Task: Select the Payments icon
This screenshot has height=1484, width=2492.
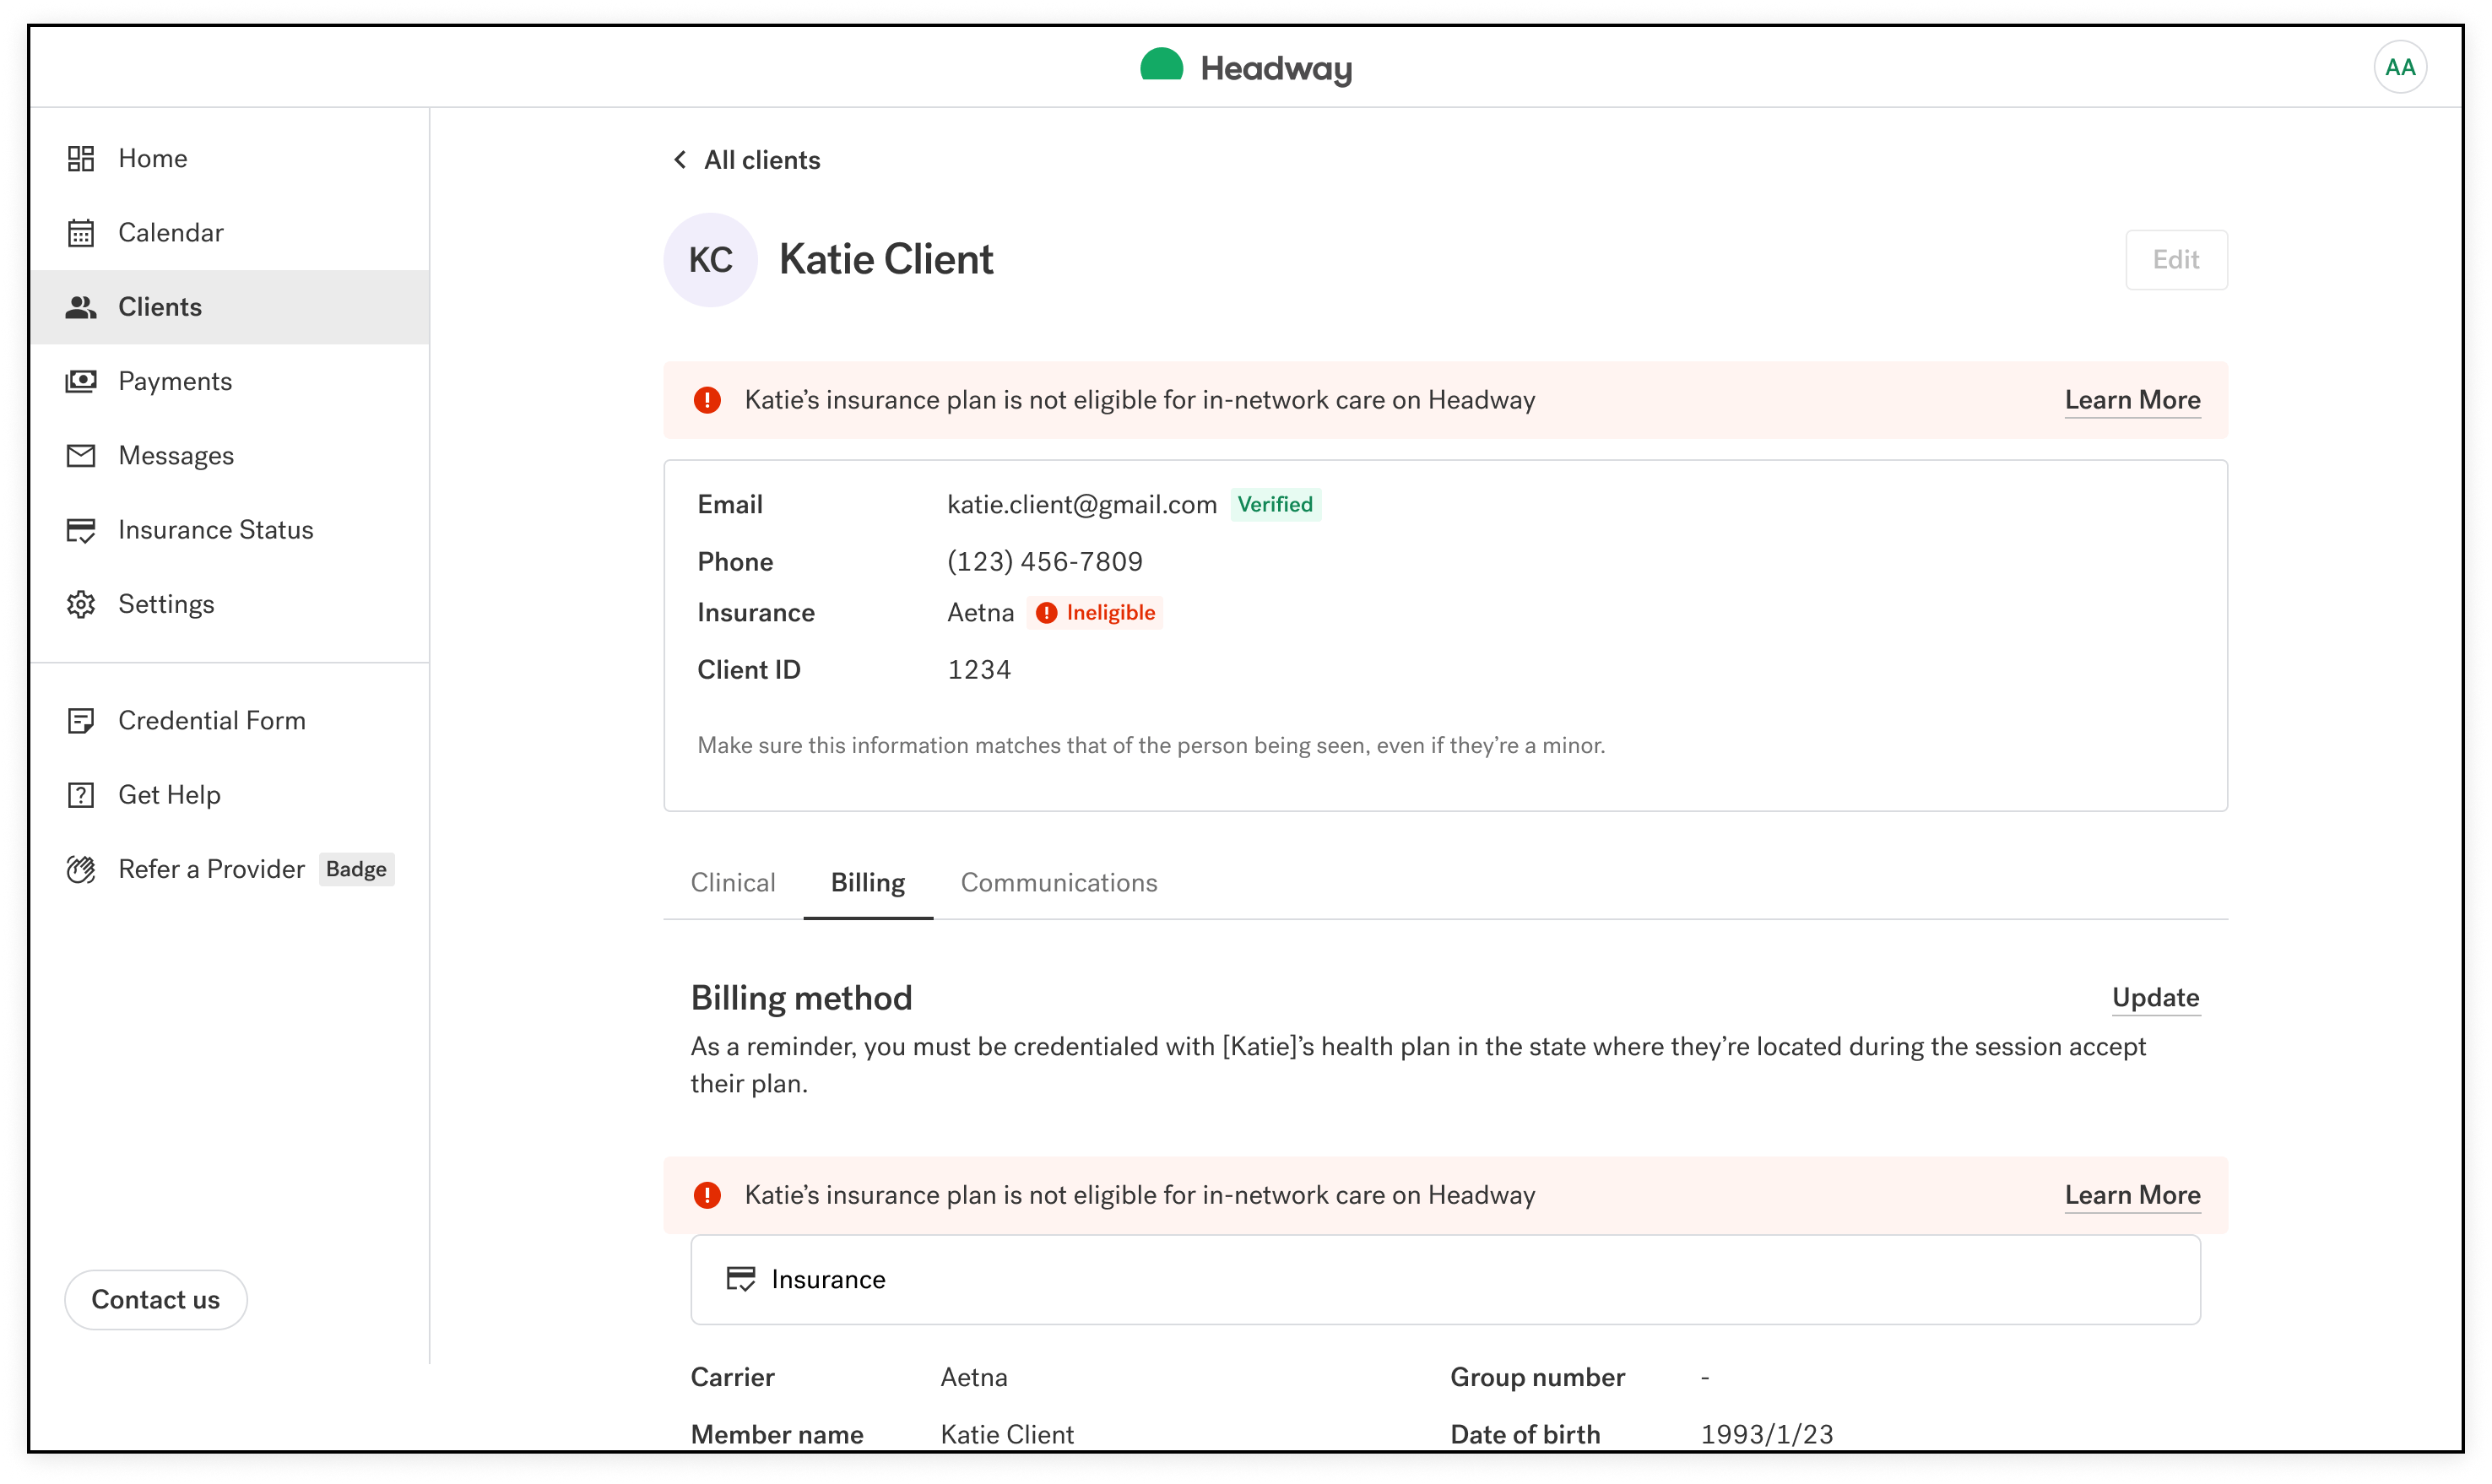Action: coord(81,380)
